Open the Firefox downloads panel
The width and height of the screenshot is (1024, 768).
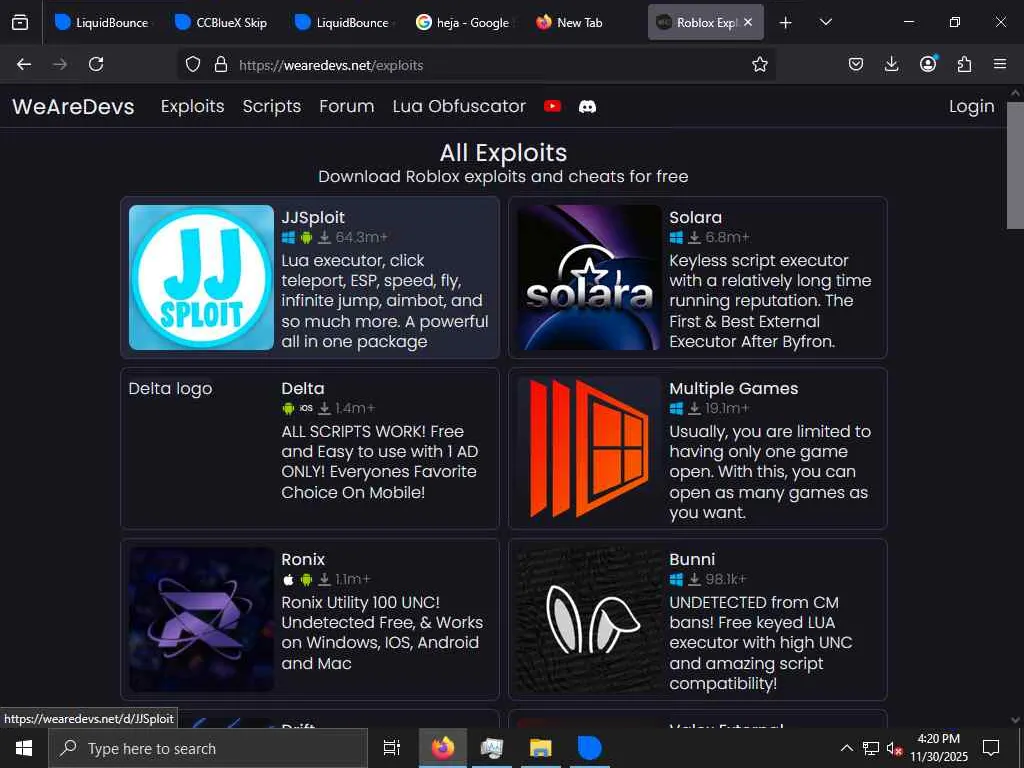(891, 64)
